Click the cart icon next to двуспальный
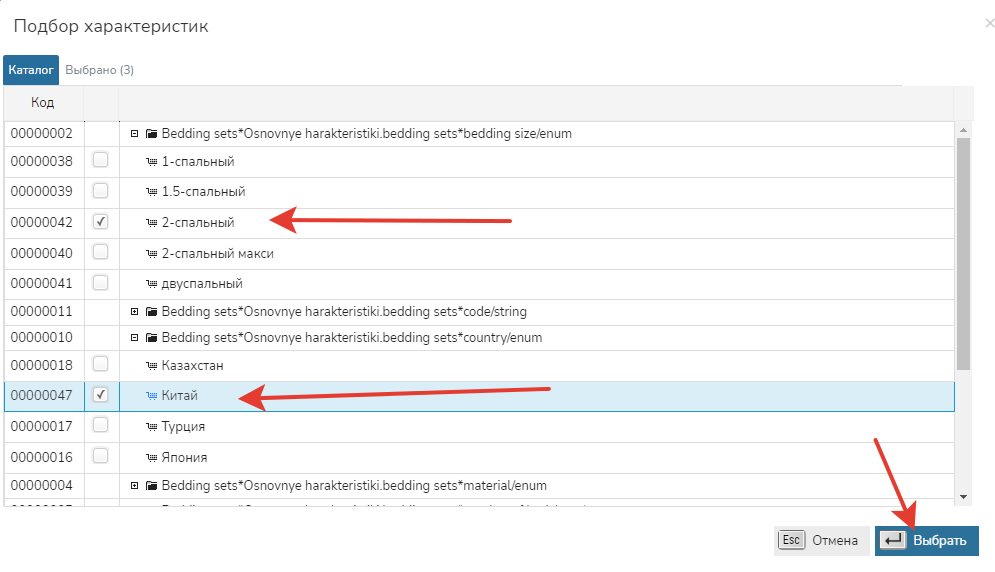 coord(152,284)
